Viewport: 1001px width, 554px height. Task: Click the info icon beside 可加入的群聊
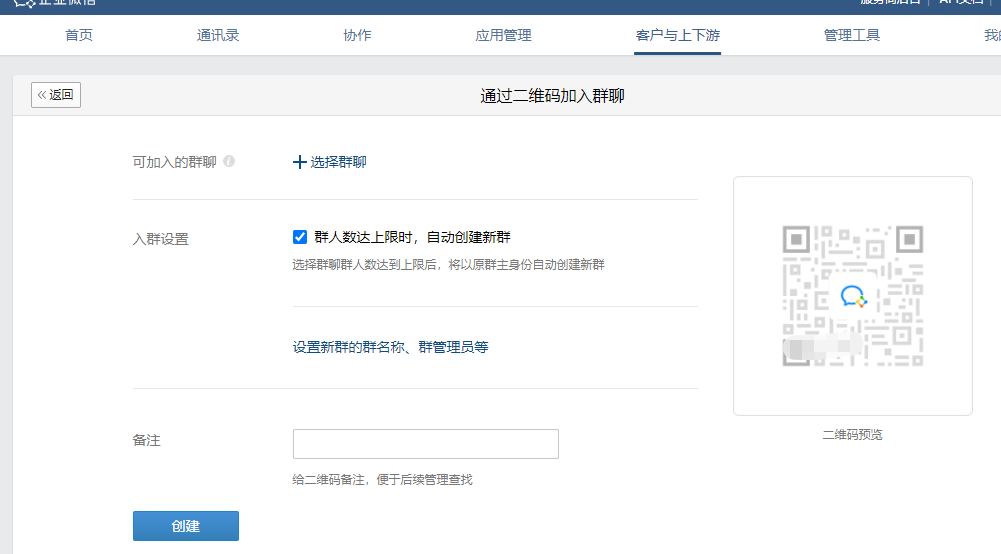229,161
